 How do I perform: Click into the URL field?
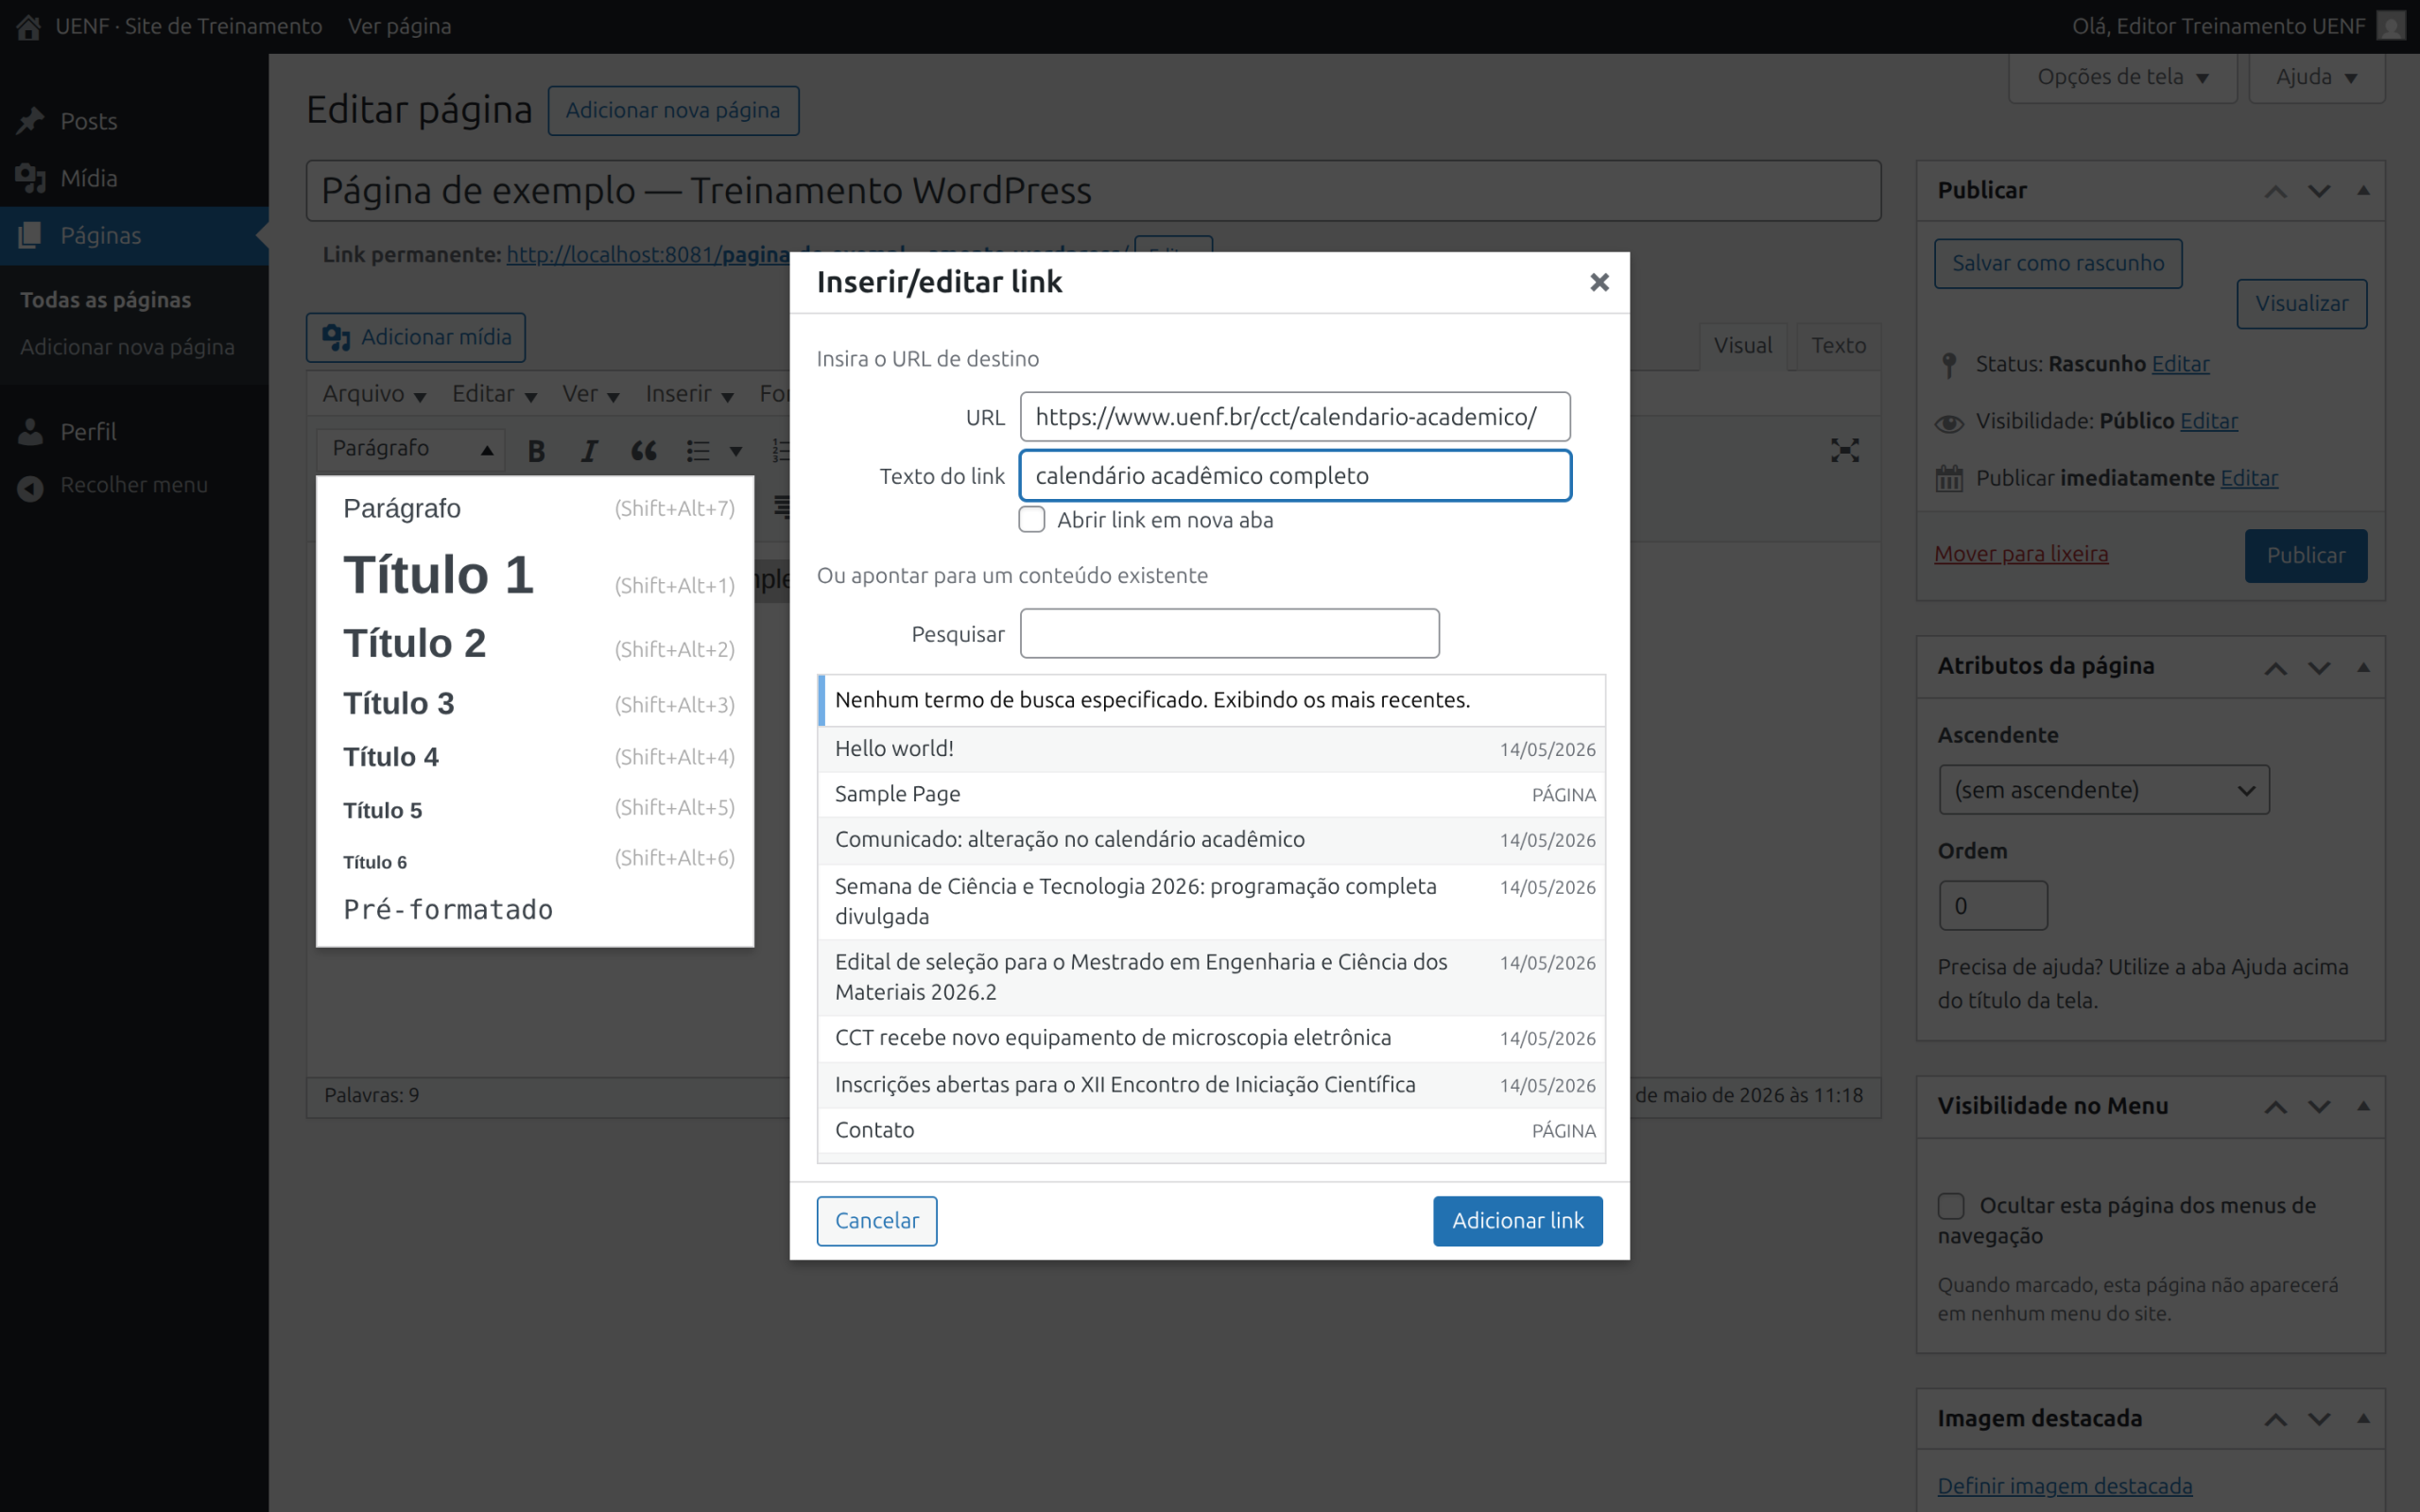1295,417
